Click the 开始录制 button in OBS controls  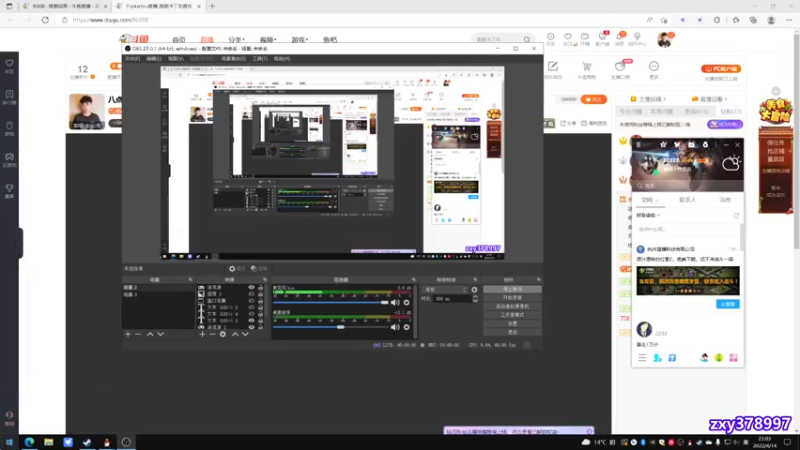512,298
